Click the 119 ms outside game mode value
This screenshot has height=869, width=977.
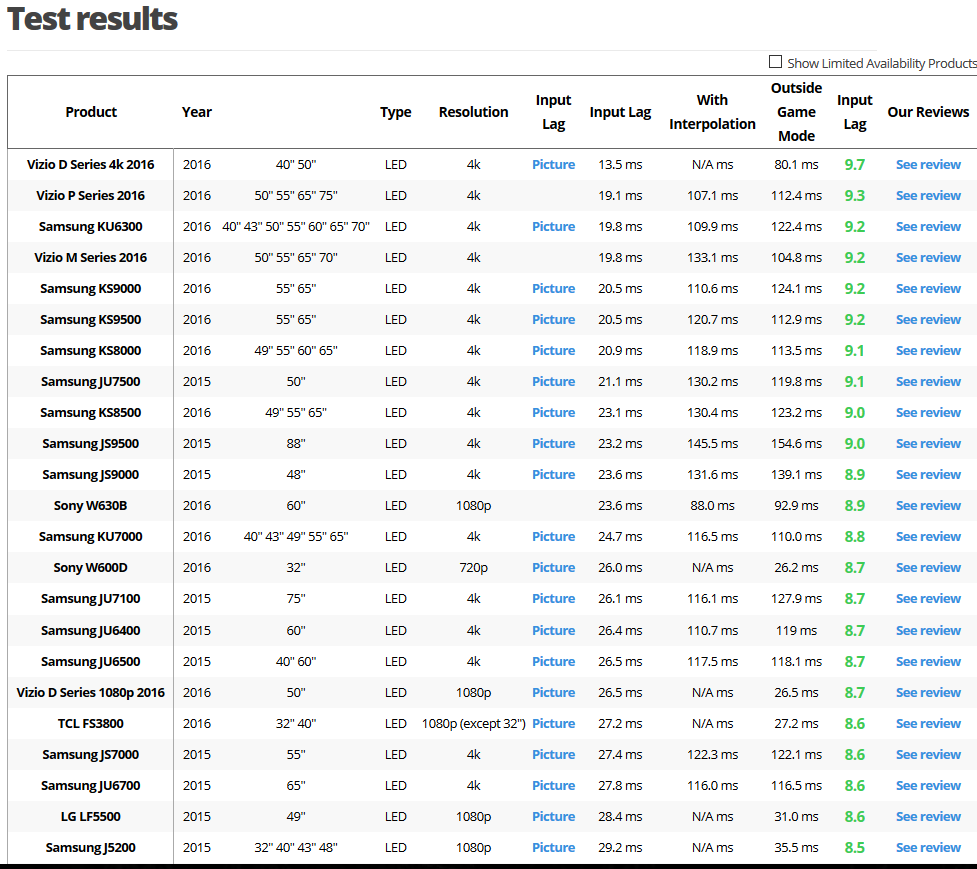point(796,630)
